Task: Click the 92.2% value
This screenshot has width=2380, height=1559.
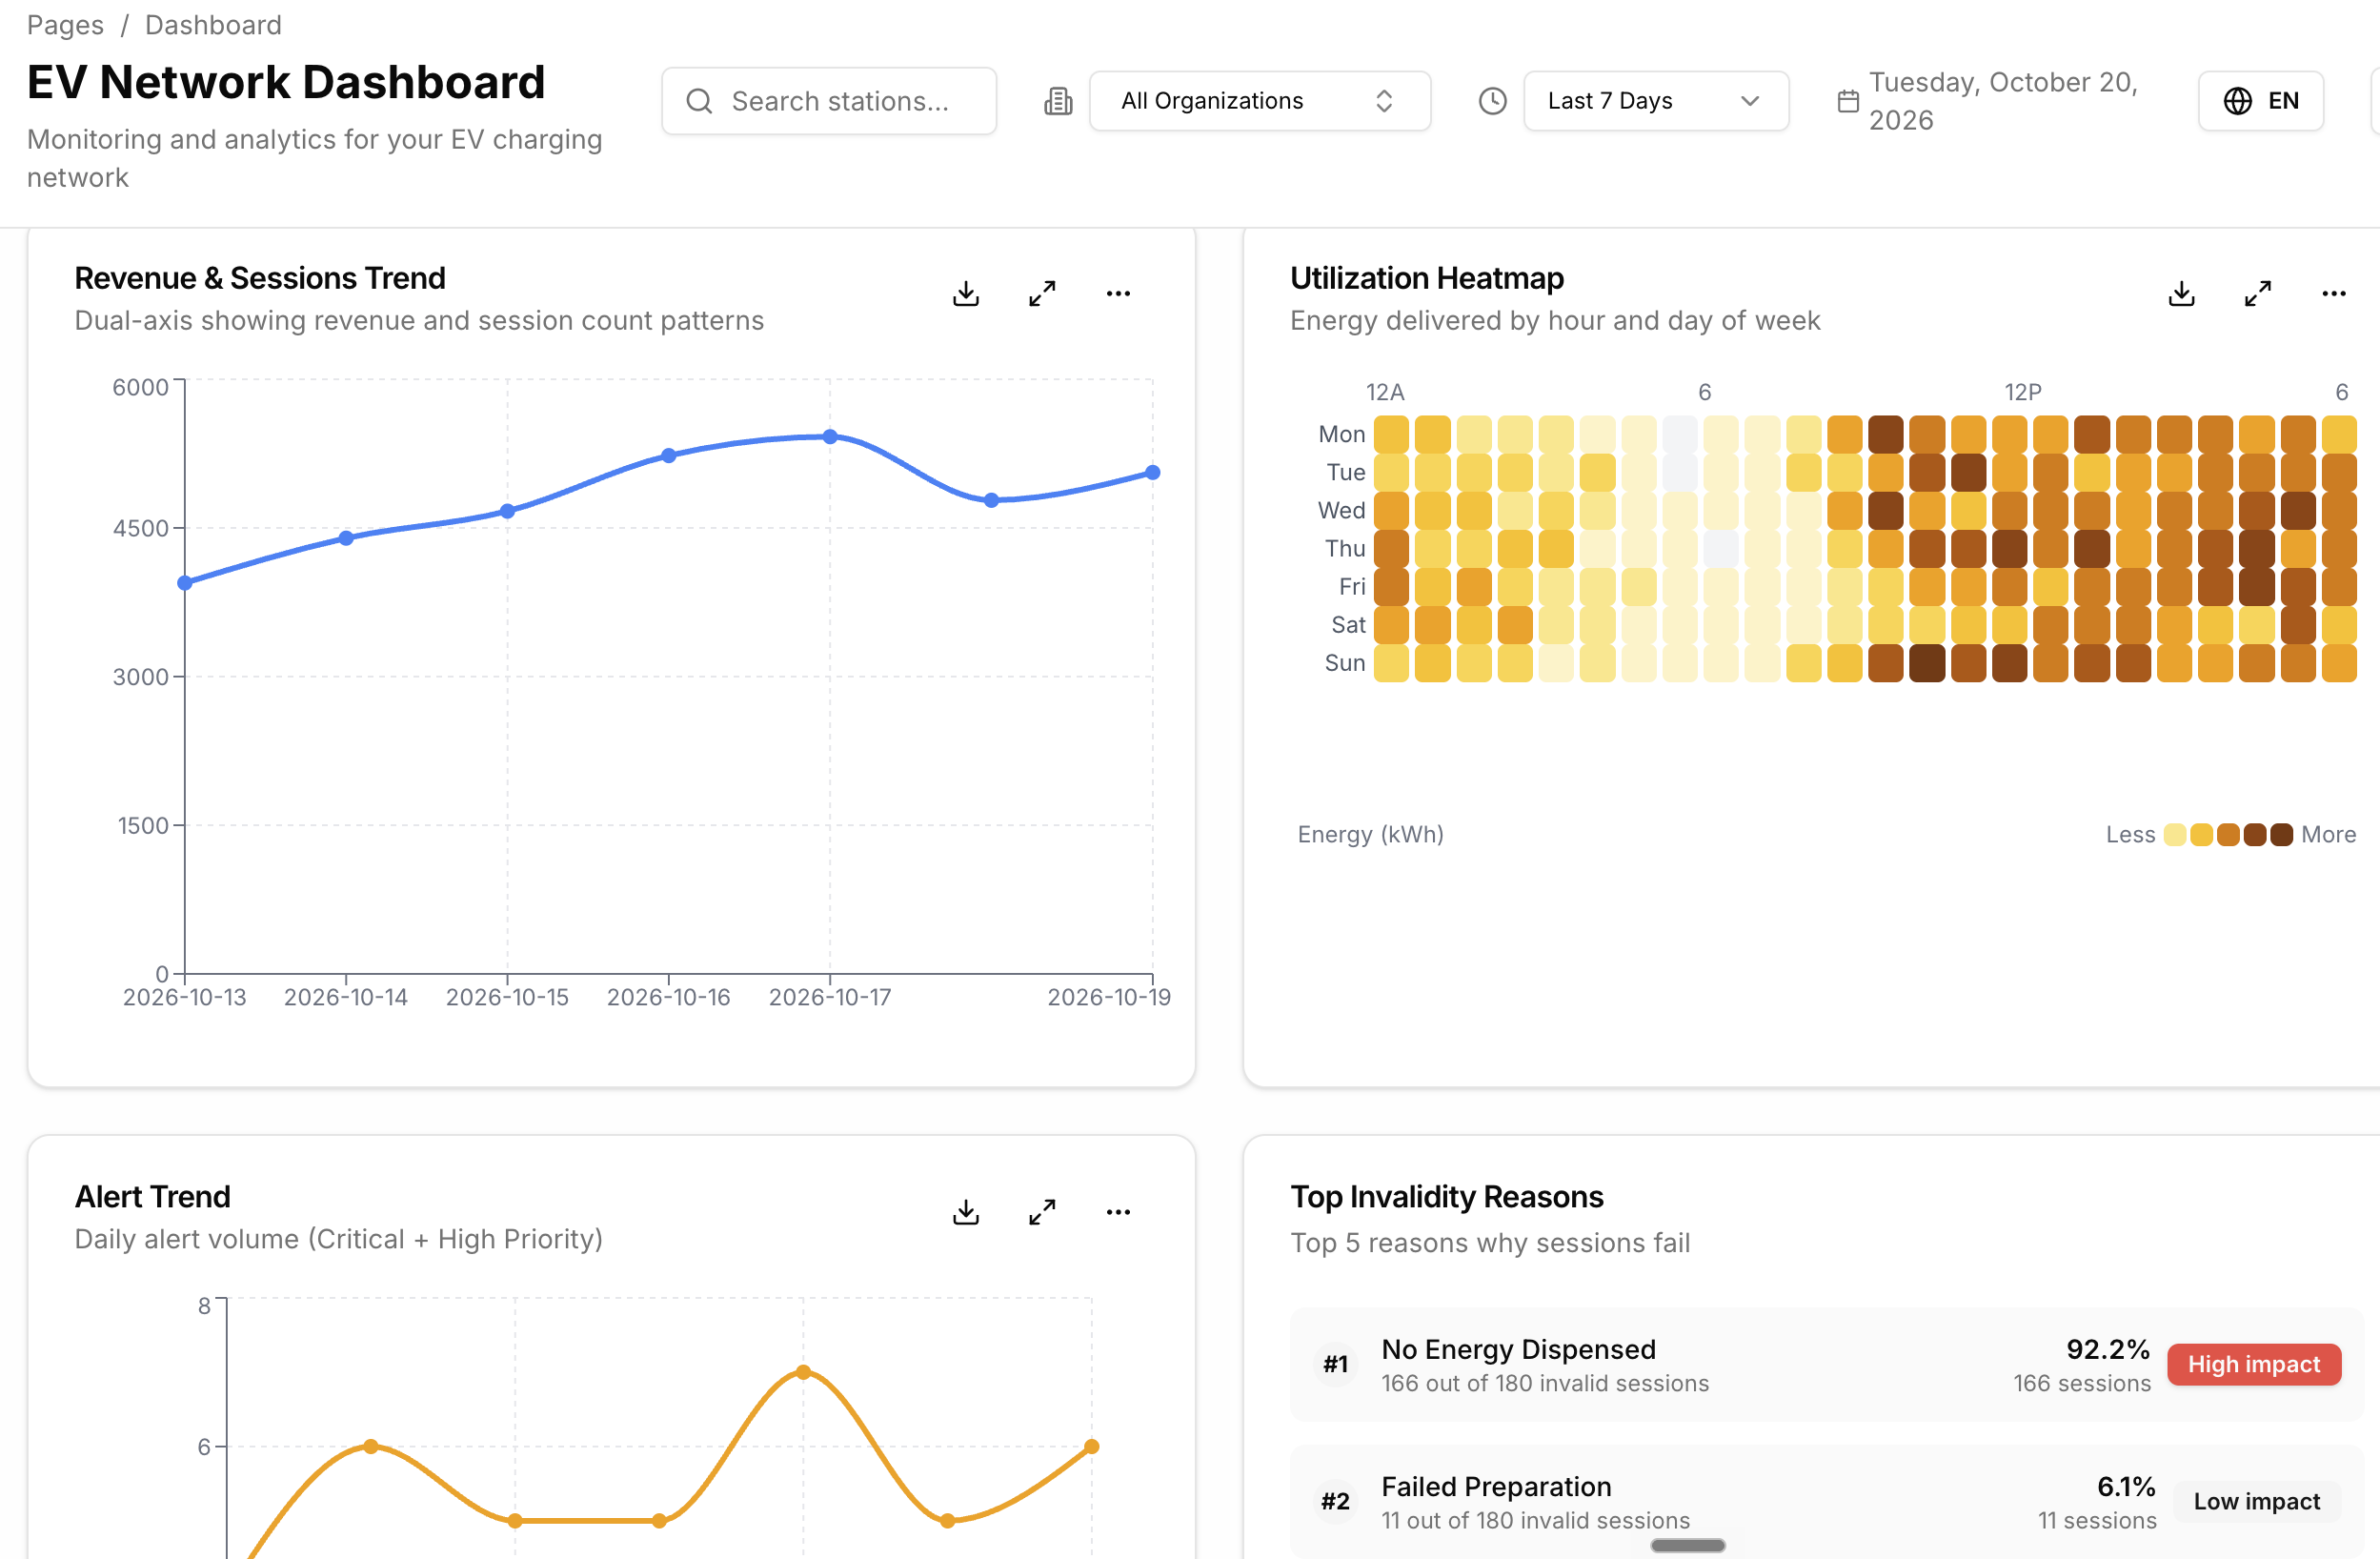Action: point(2107,1349)
